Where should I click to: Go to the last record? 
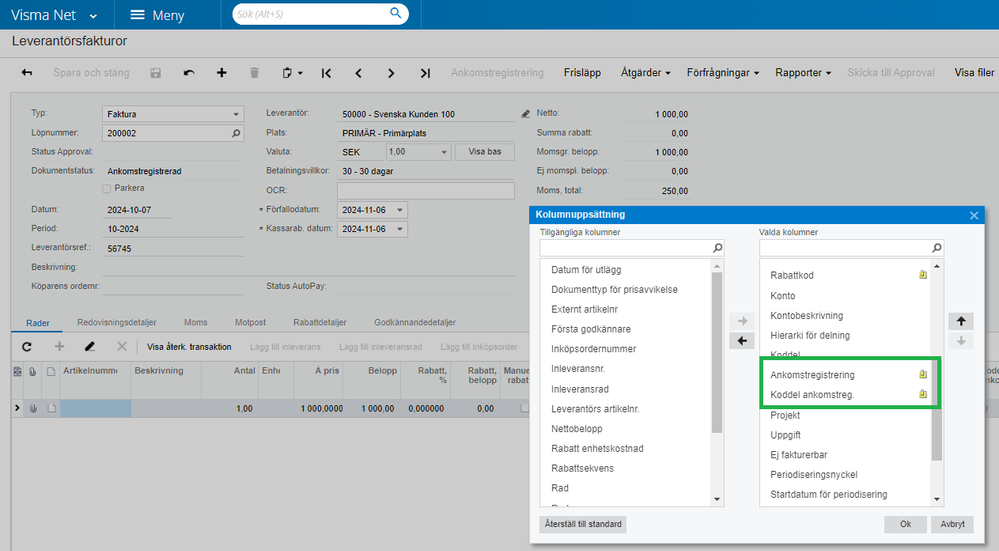425,73
